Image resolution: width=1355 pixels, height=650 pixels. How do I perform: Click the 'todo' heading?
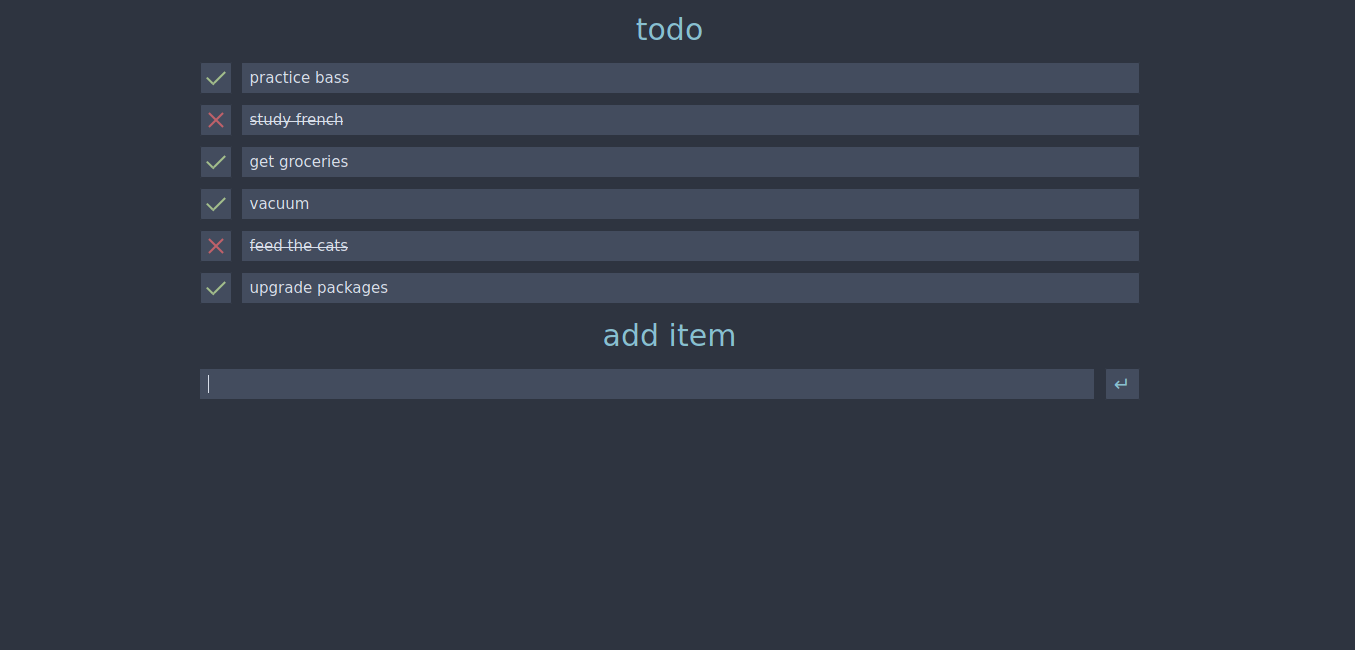pyautogui.click(x=669, y=30)
